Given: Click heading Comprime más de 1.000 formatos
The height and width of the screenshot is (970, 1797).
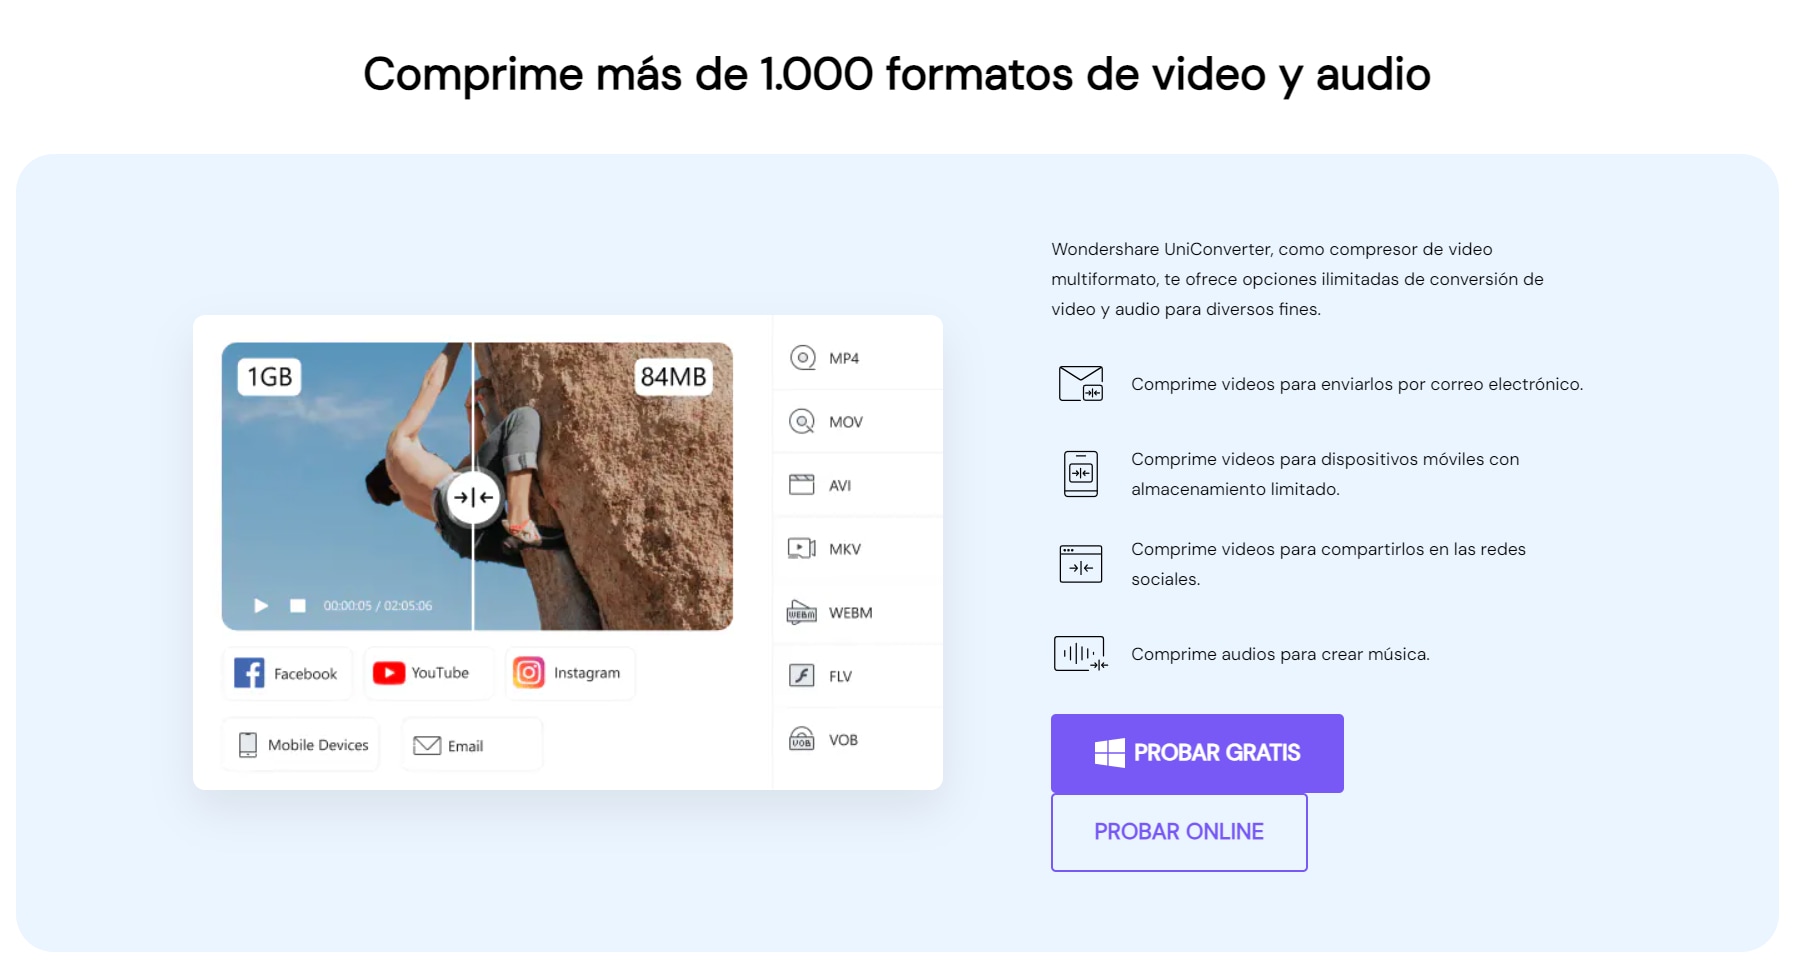Looking at the screenshot, I should (897, 75).
